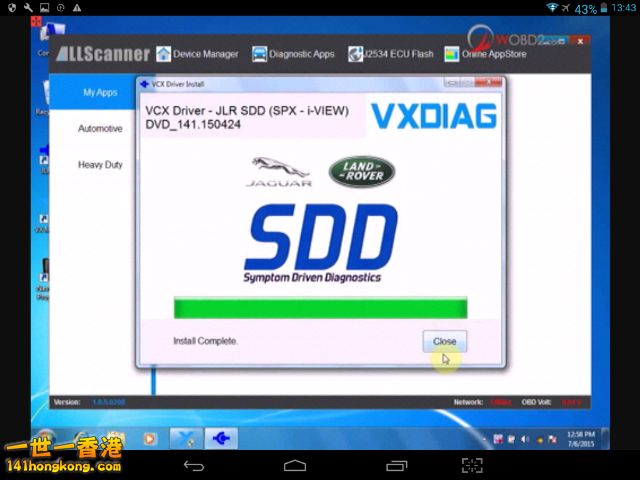Click the Online AppStore icon
Image resolution: width=640 pixels, height=480 pixels.
[451, 54]
